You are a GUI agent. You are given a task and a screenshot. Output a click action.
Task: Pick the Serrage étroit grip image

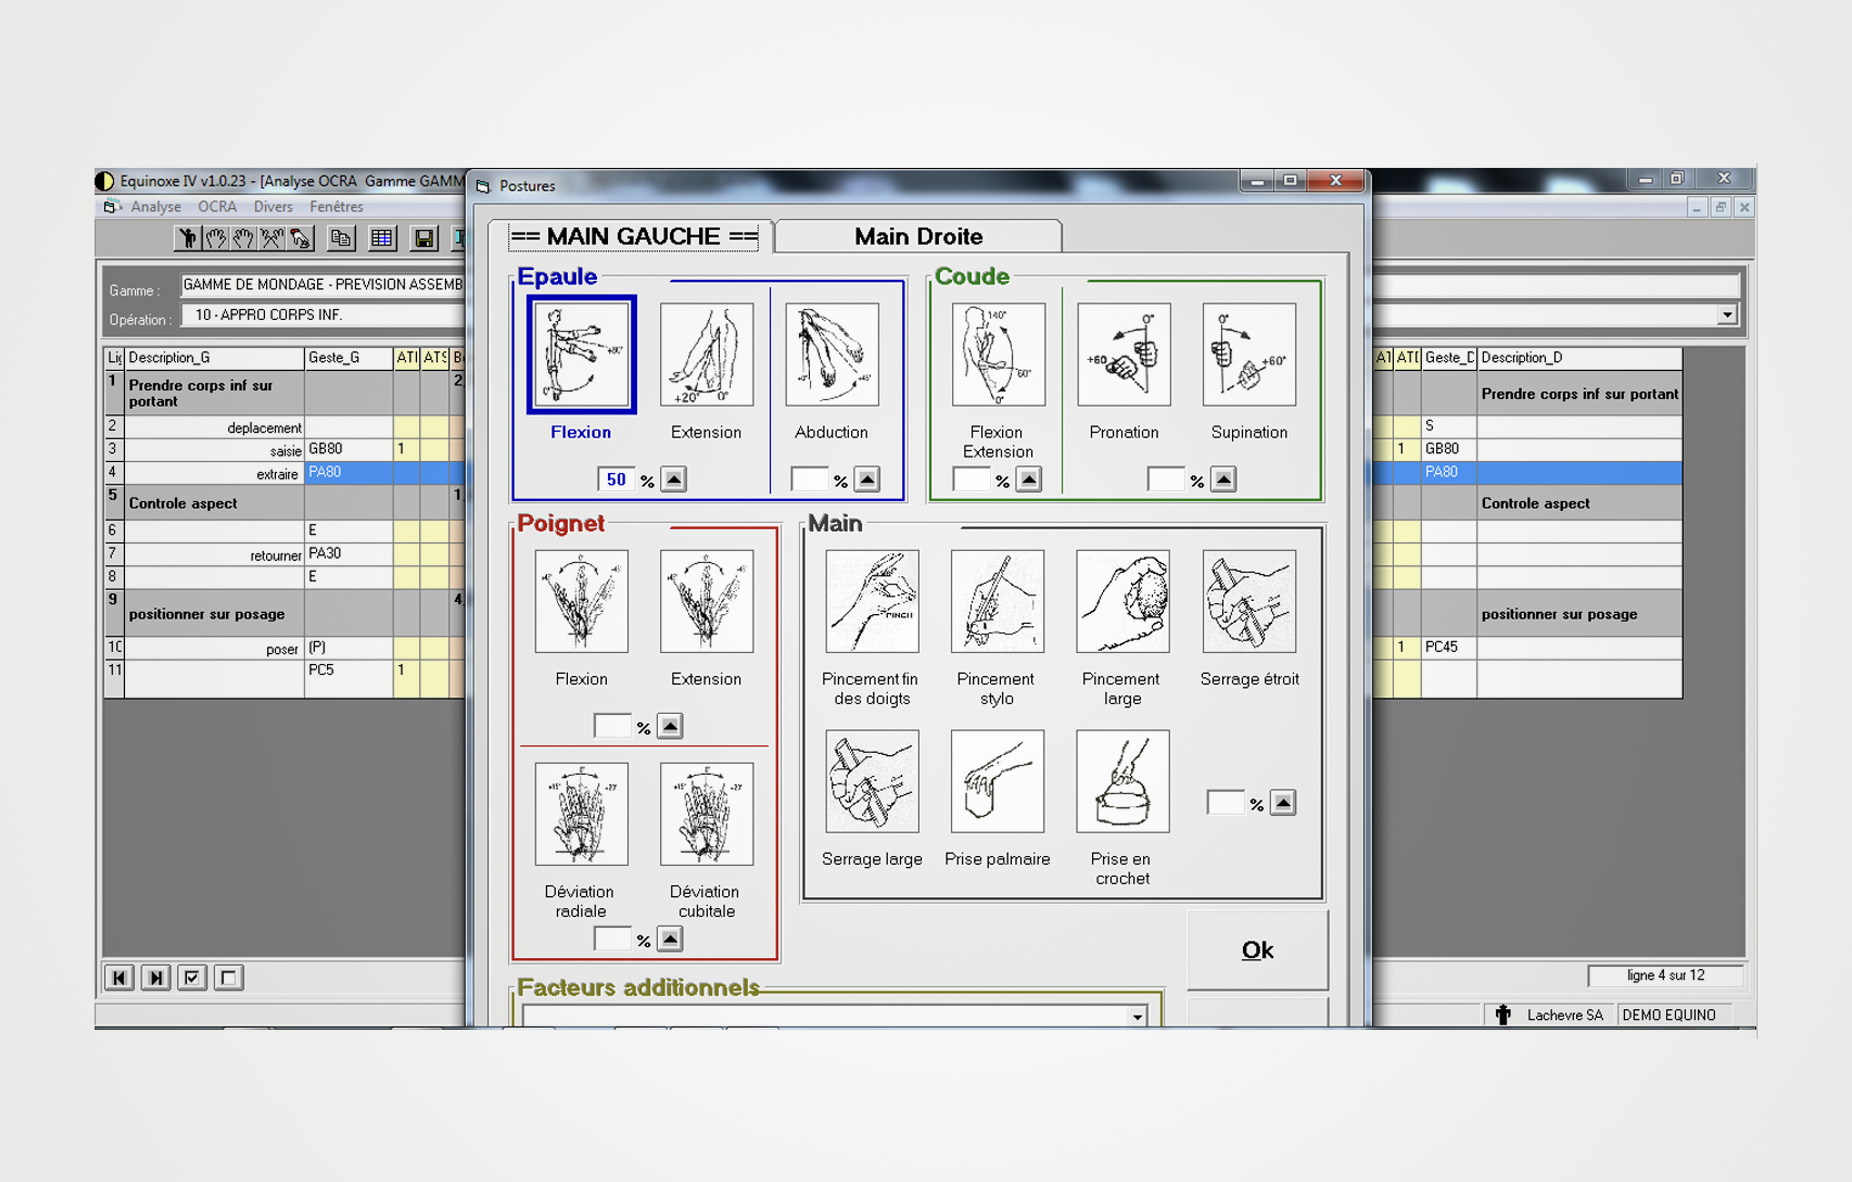pos(1249,601)
